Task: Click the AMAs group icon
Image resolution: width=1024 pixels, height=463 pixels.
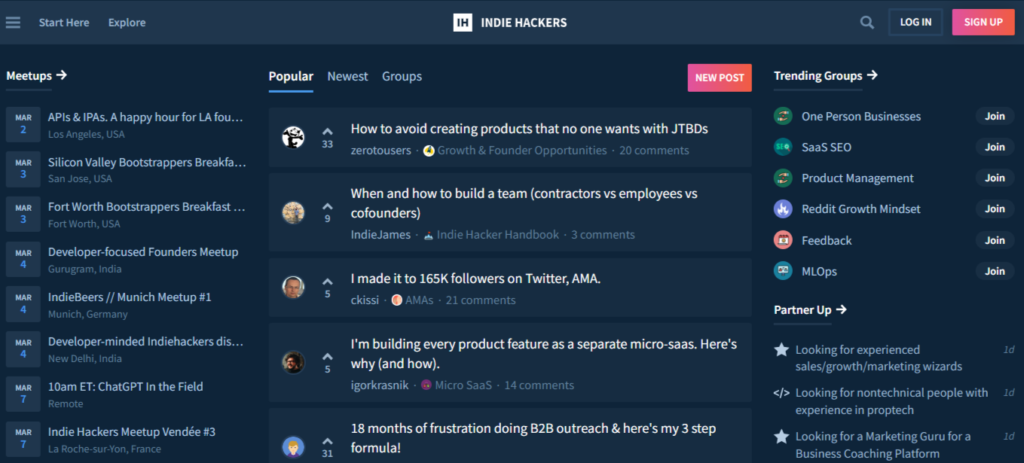Action: click(397, 300)
